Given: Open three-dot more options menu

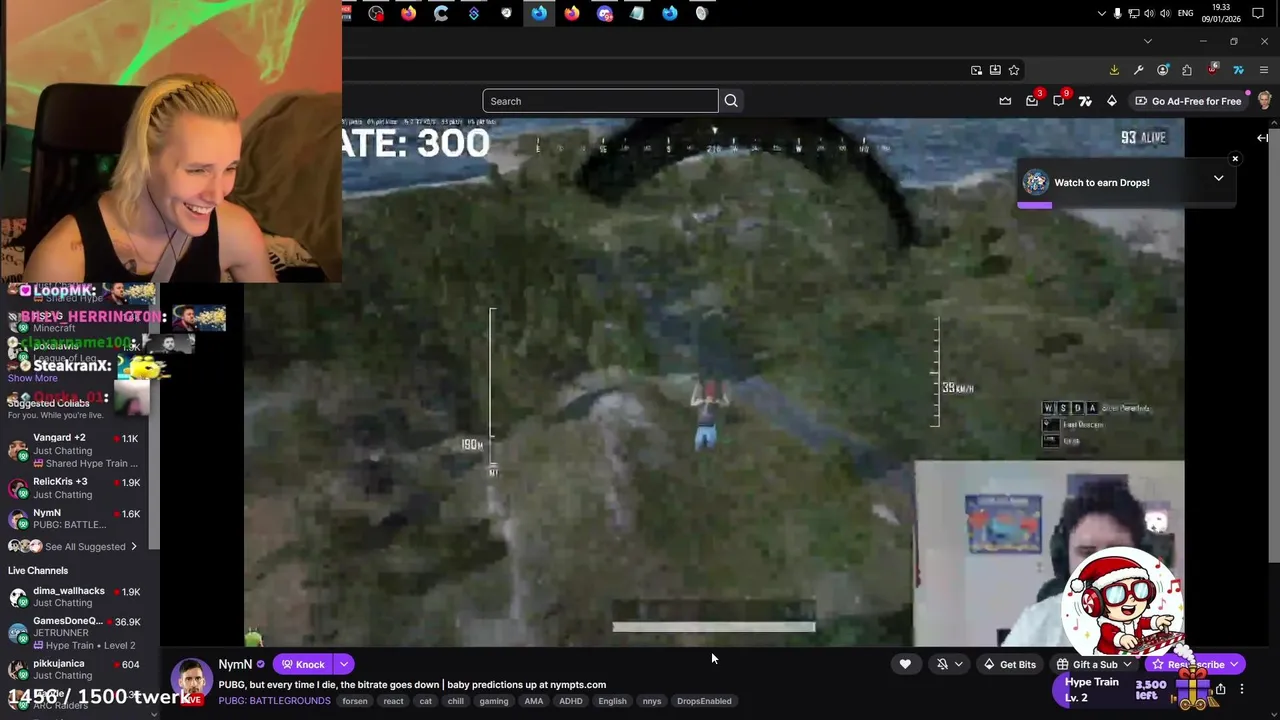Looking at the screenshot, I should coord(1242,689).
